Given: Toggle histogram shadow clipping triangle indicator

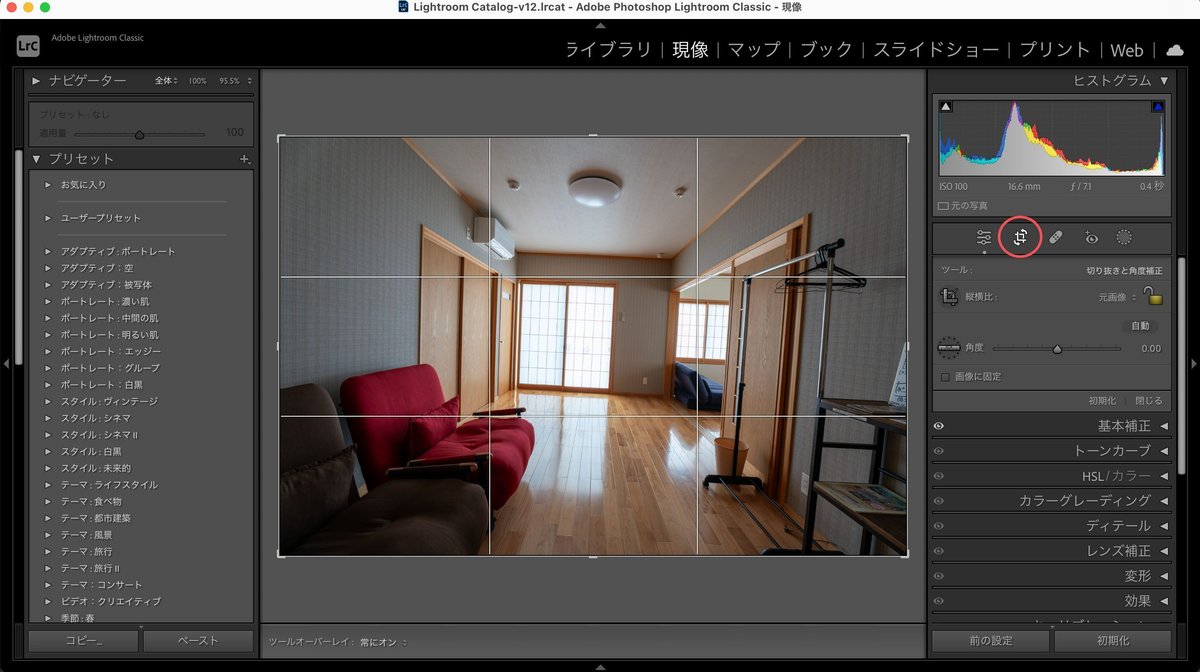Looking at the screenshot, I should 946,107.
